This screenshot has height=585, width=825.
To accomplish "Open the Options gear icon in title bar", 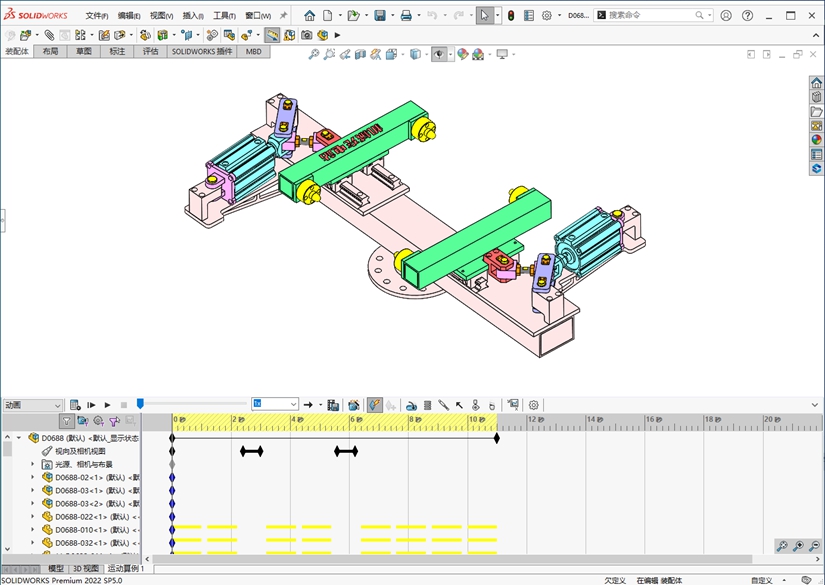I will 547,16.
